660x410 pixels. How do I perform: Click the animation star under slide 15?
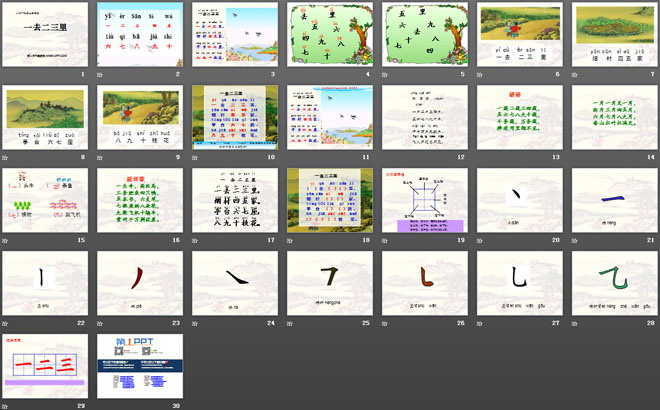[5, 240]
